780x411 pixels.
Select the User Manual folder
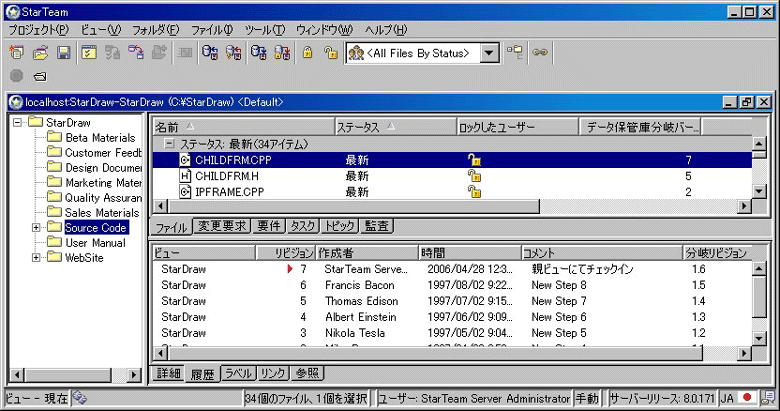pyautogui.click(x=95, y=243)
